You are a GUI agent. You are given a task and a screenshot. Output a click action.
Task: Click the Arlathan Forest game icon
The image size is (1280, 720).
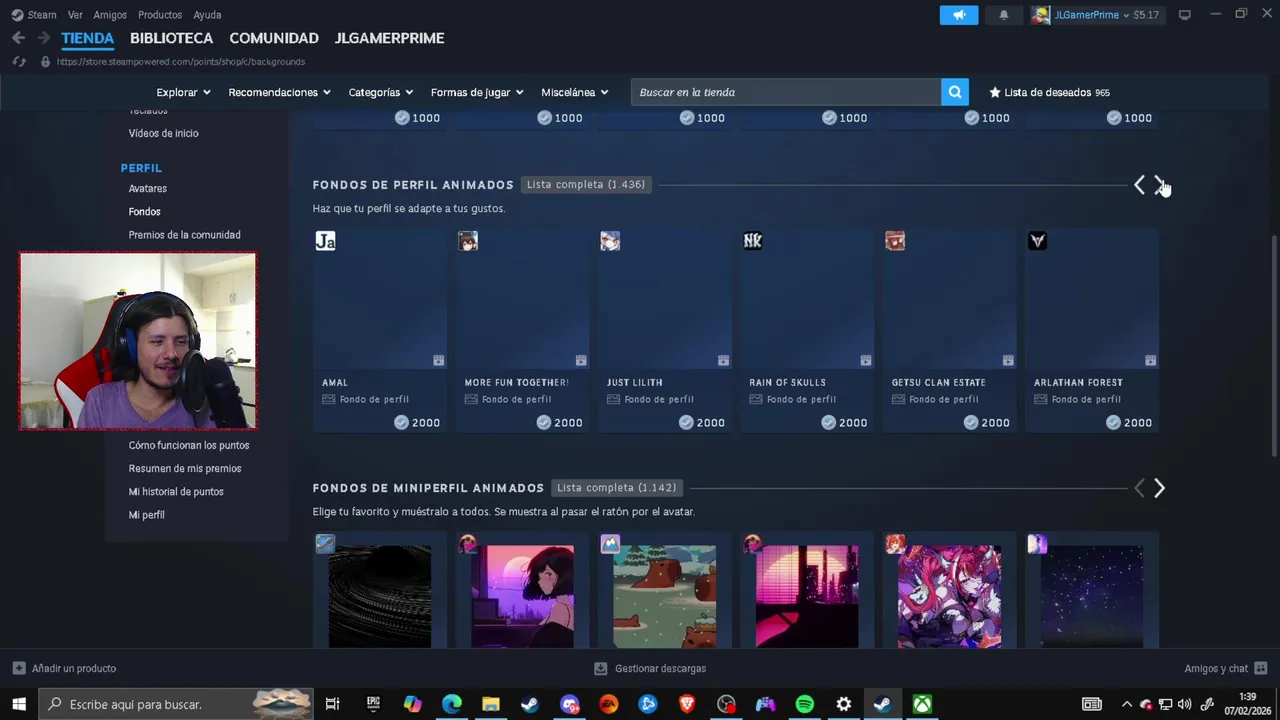pos(1038,241)
